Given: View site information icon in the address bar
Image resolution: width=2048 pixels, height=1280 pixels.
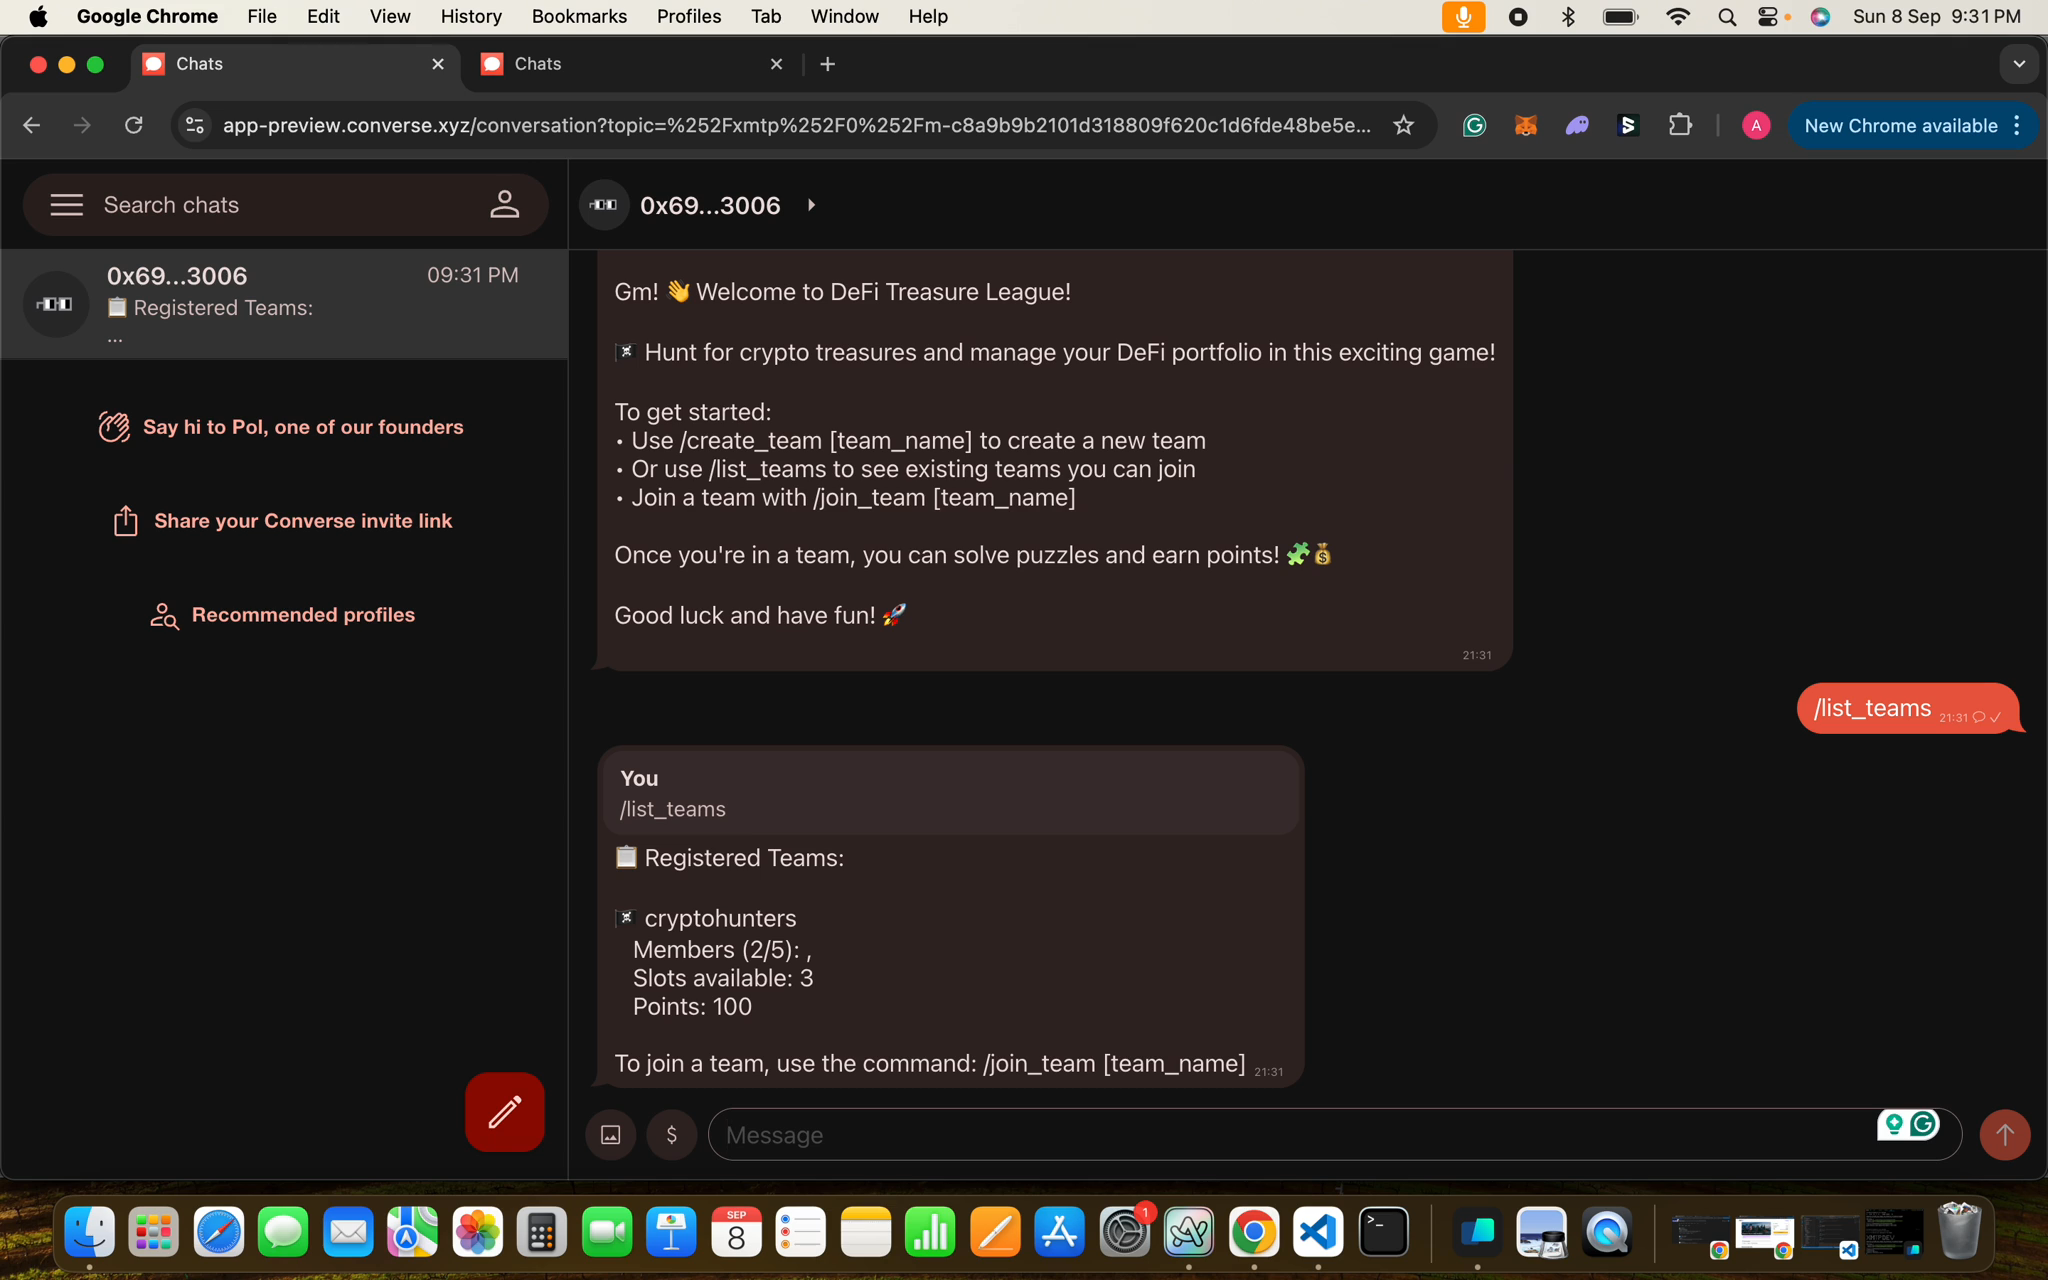Looking at the screenshot, I should click(x=195, y=125).
